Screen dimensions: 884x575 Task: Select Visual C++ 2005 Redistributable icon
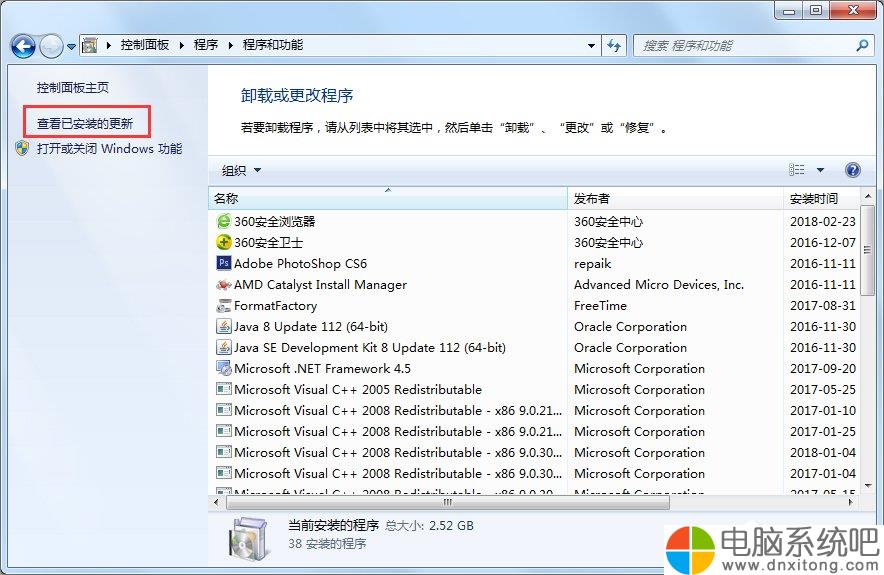point(224,390)
